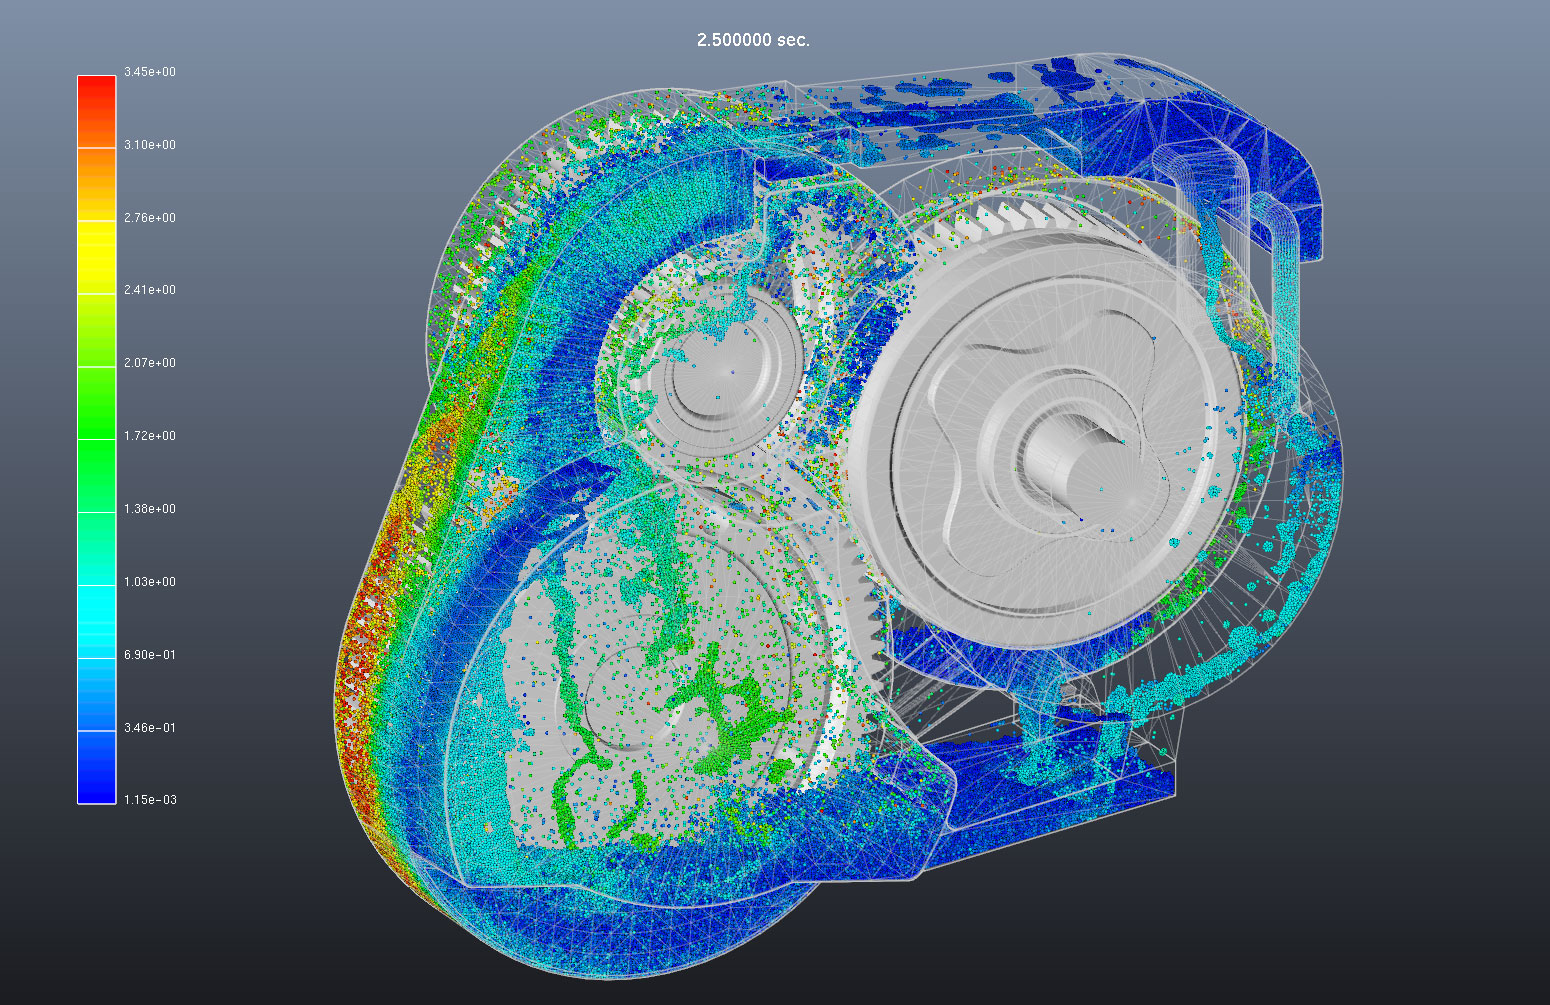Pick the 2.41e+00 legend label
This screenshot has height=1005, width=1550.
(150, 290)
